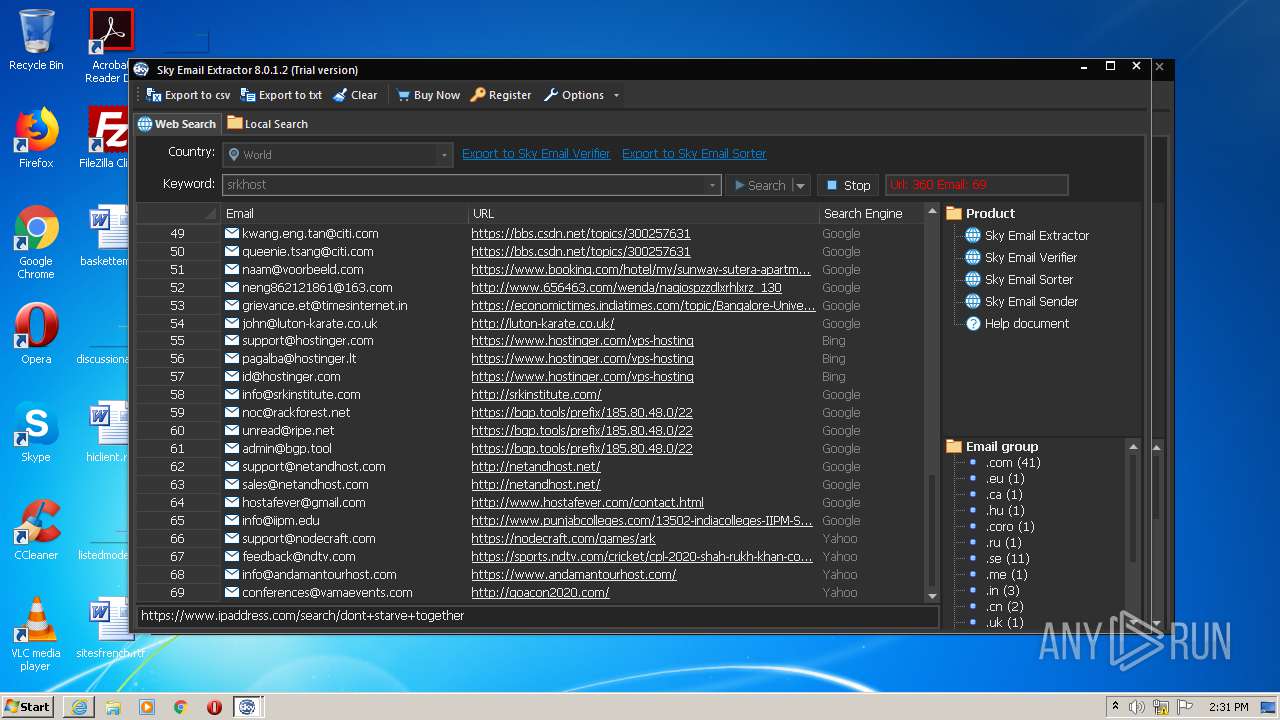Select email noc@rackforest.net row
The image size is (1280, 720).
click(x=530, y=413)
